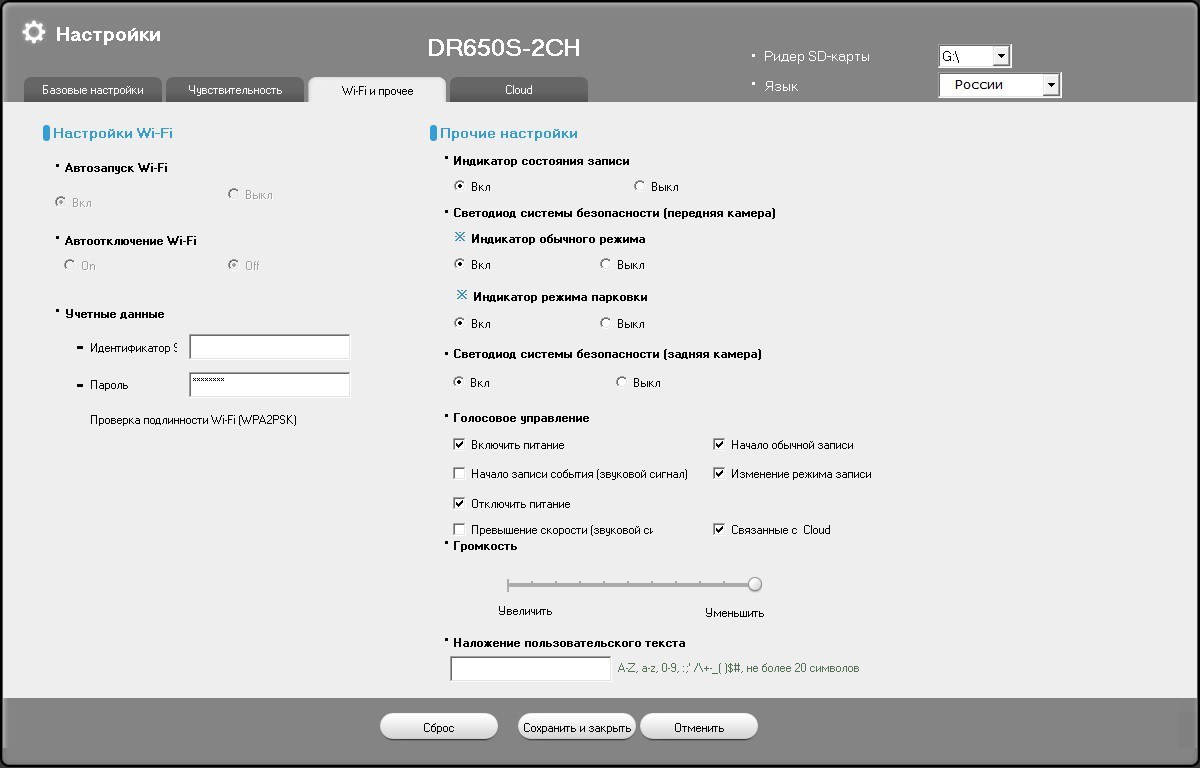Switch to the Чувствительность tab
The image size is (1200, 768).
point(235,90)
